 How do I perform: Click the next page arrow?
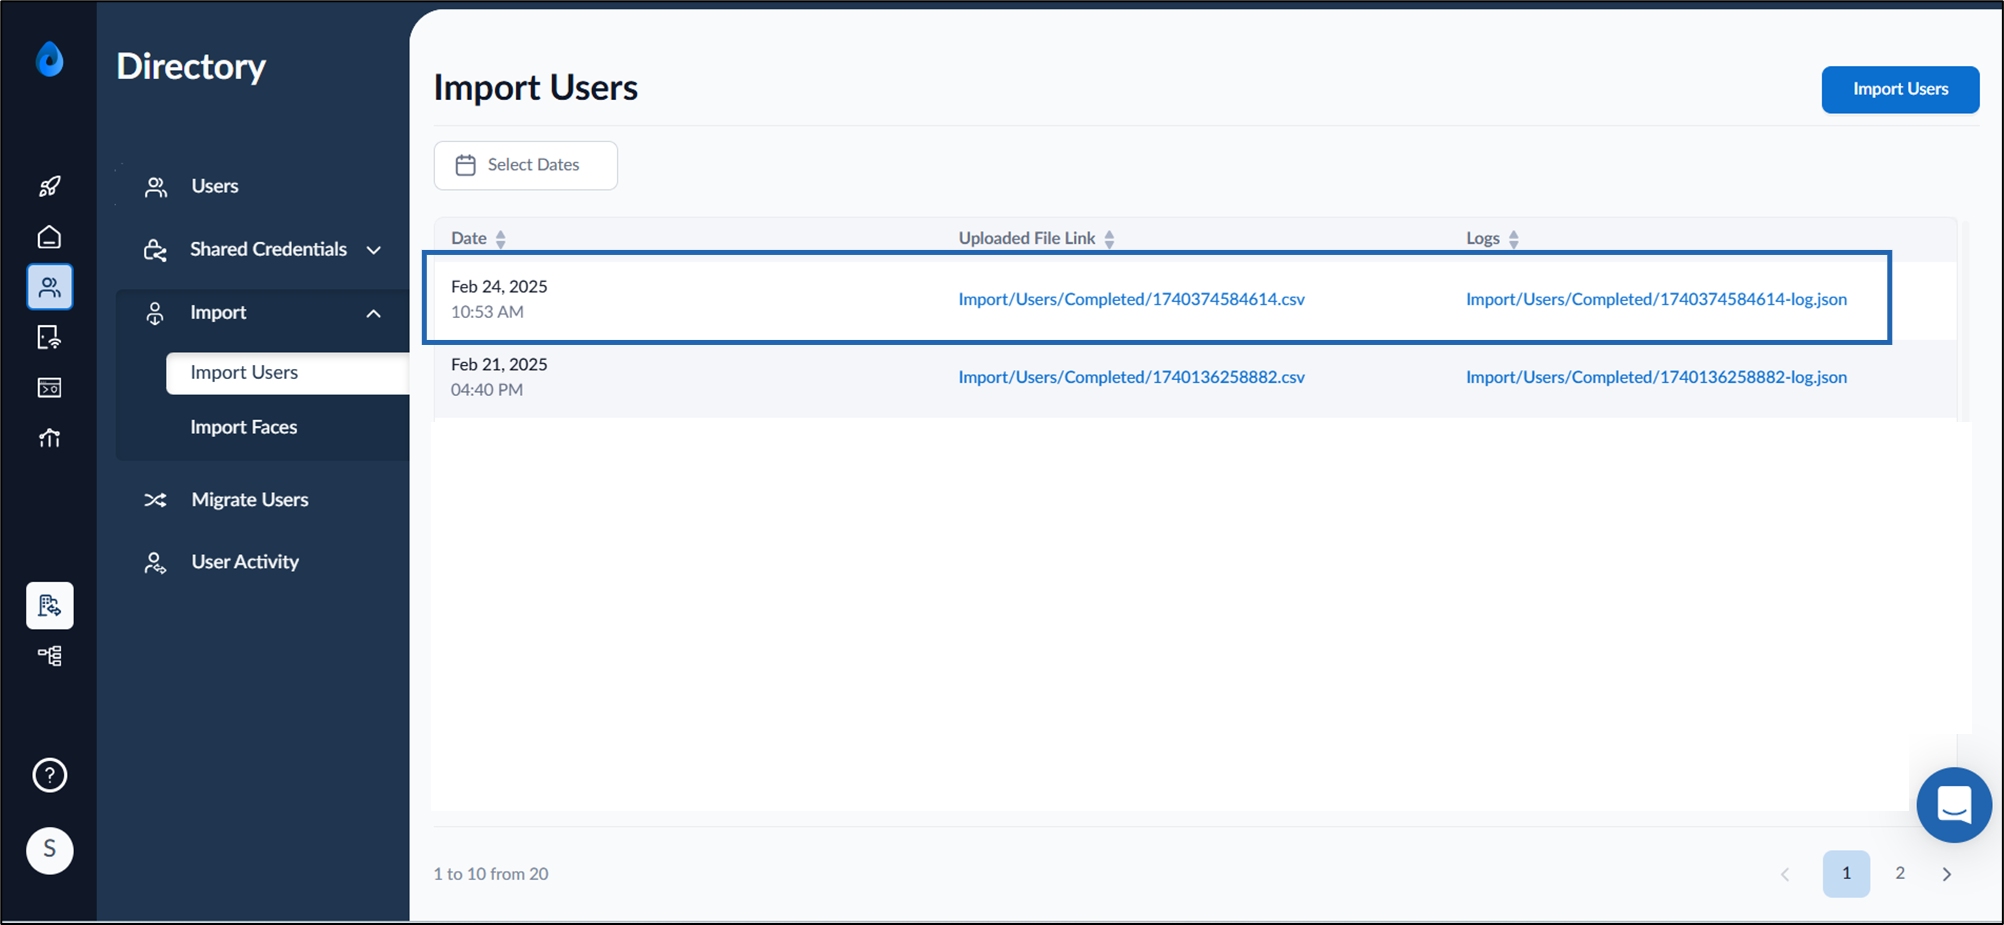click(x=1946, y=874)
